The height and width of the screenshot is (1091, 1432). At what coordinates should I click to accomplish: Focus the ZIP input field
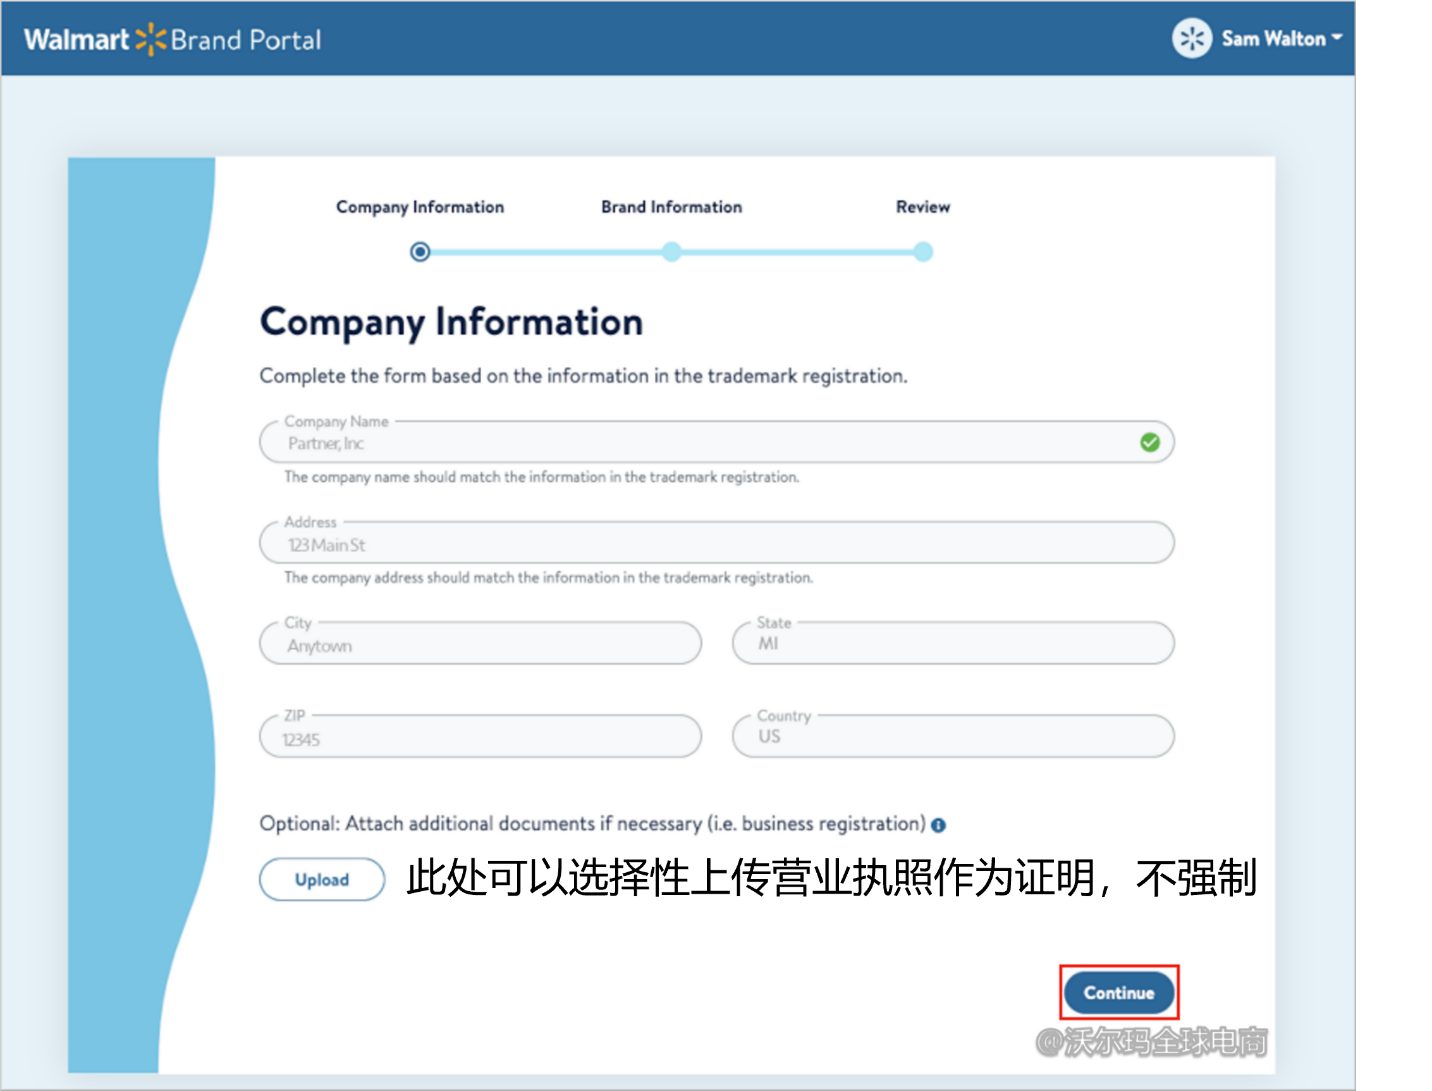480,736
